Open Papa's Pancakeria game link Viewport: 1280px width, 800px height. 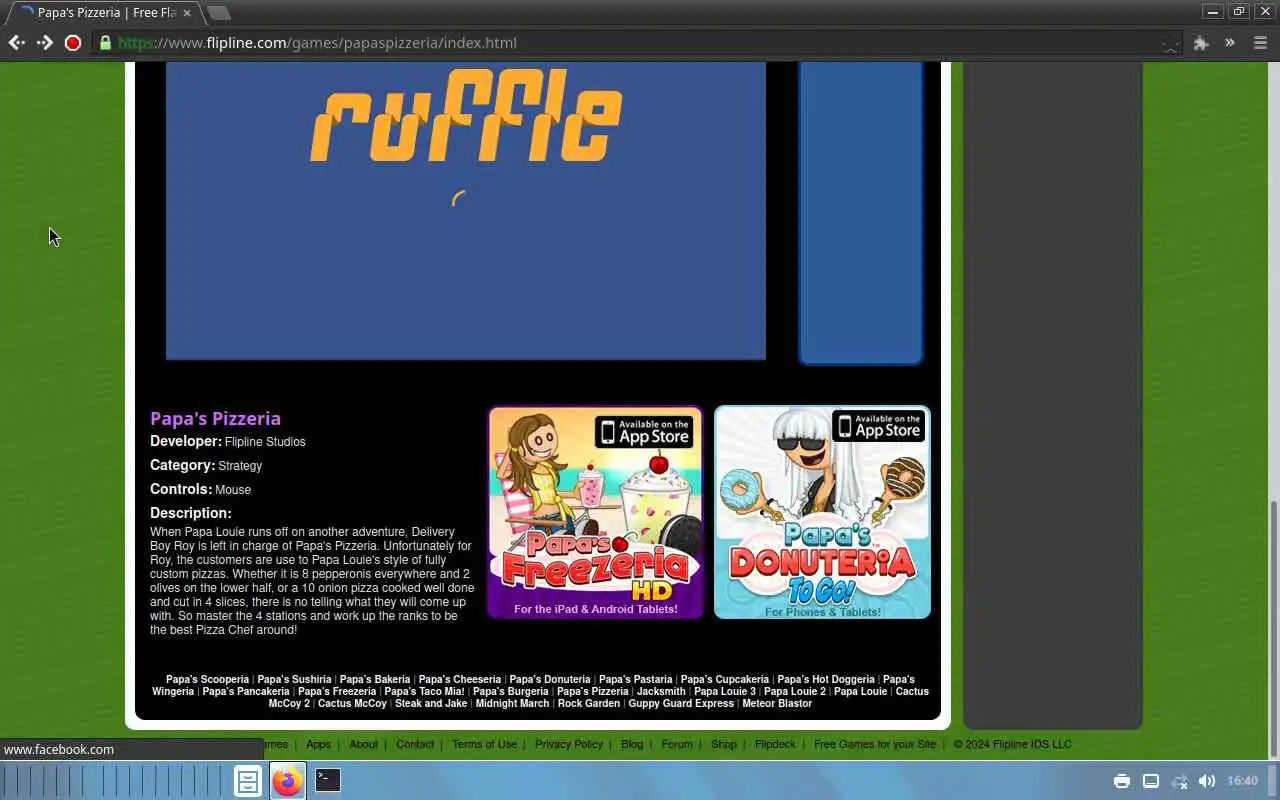246,692
